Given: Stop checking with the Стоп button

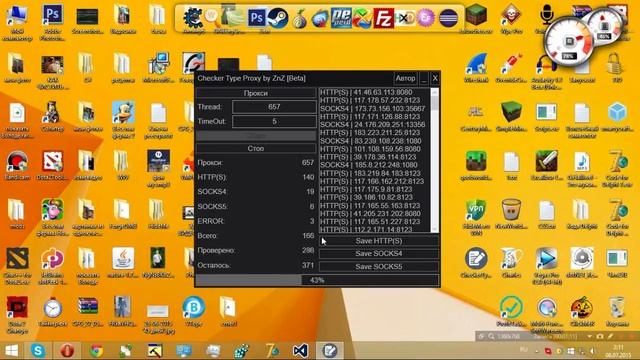Looking at the screenshot, I should [x=256, y=149].
